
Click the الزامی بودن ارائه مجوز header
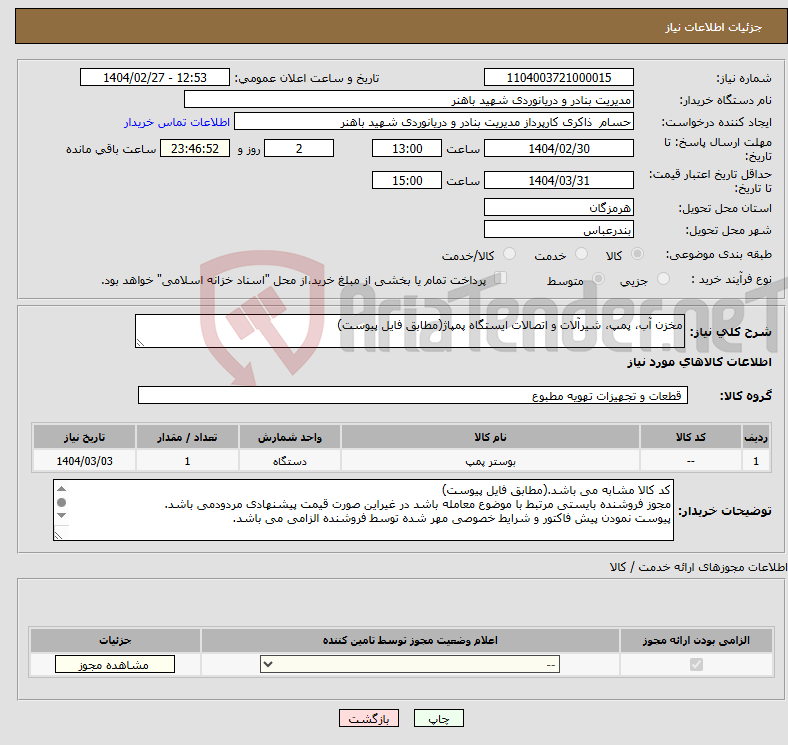[x=696, y=640]
